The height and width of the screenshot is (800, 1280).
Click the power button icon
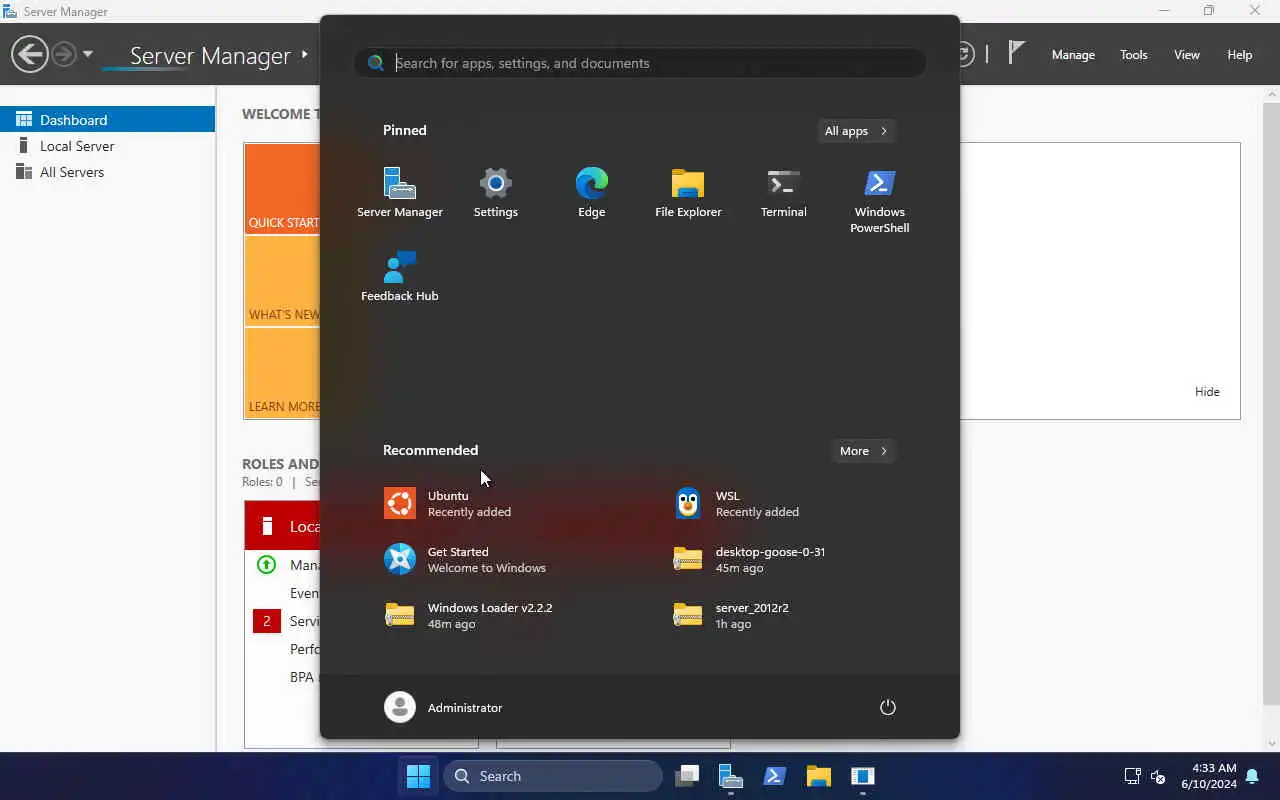[887, 707]
